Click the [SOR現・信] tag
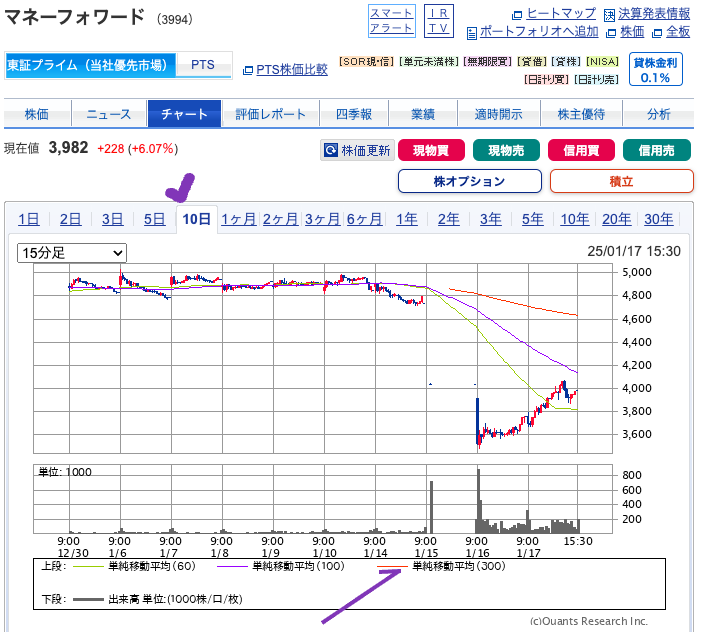The image size is (702, 632). [x=367, y=62]
